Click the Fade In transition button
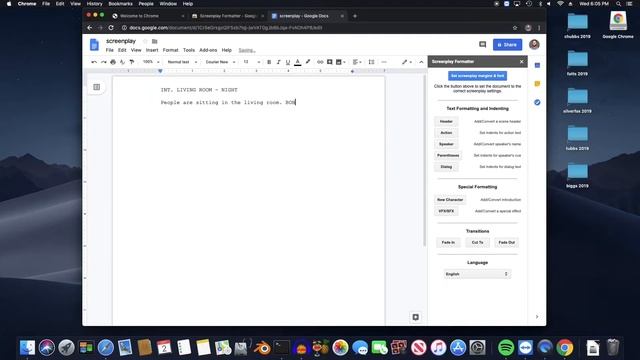Viewport: 640px width, 360px height. [448, 242]
